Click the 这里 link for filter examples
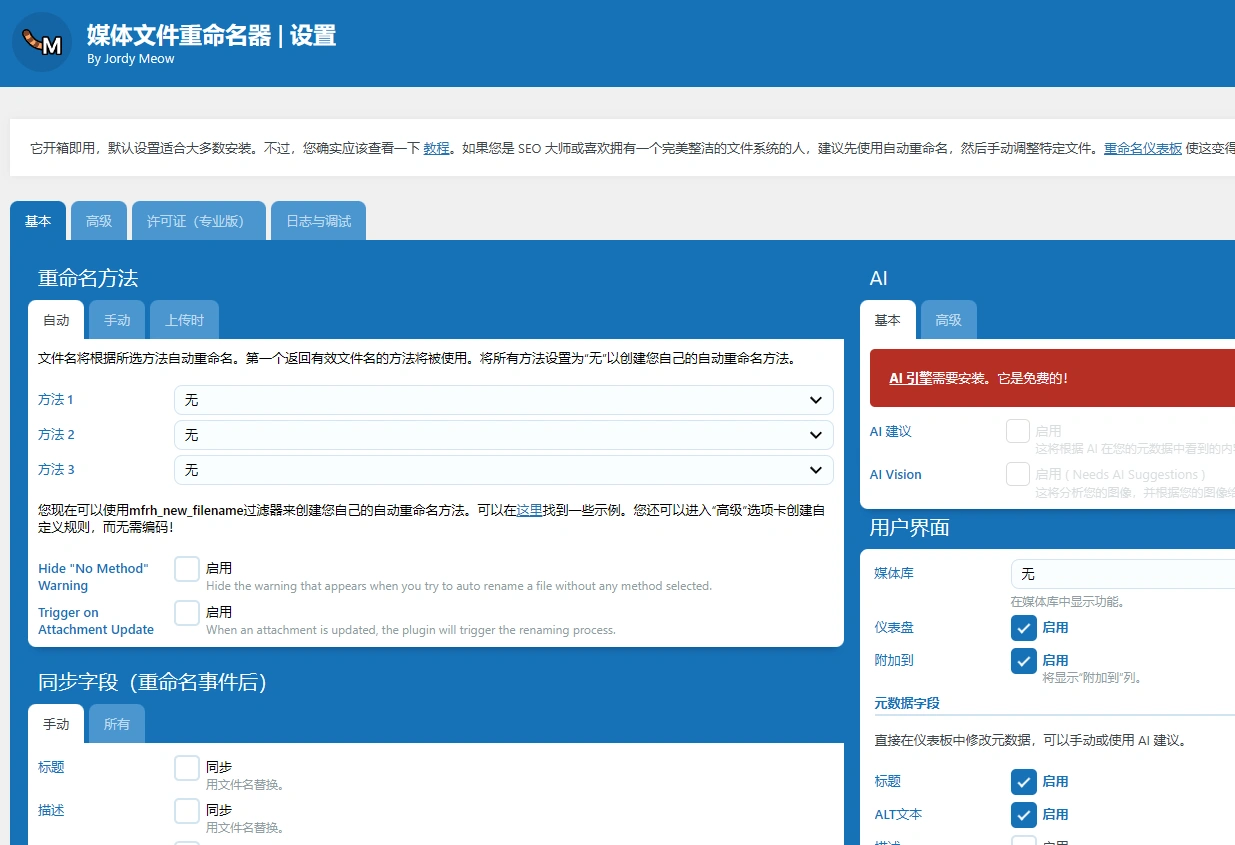Image resolution: width=1235 pixels, height=845 pixels. click(528, 509)
